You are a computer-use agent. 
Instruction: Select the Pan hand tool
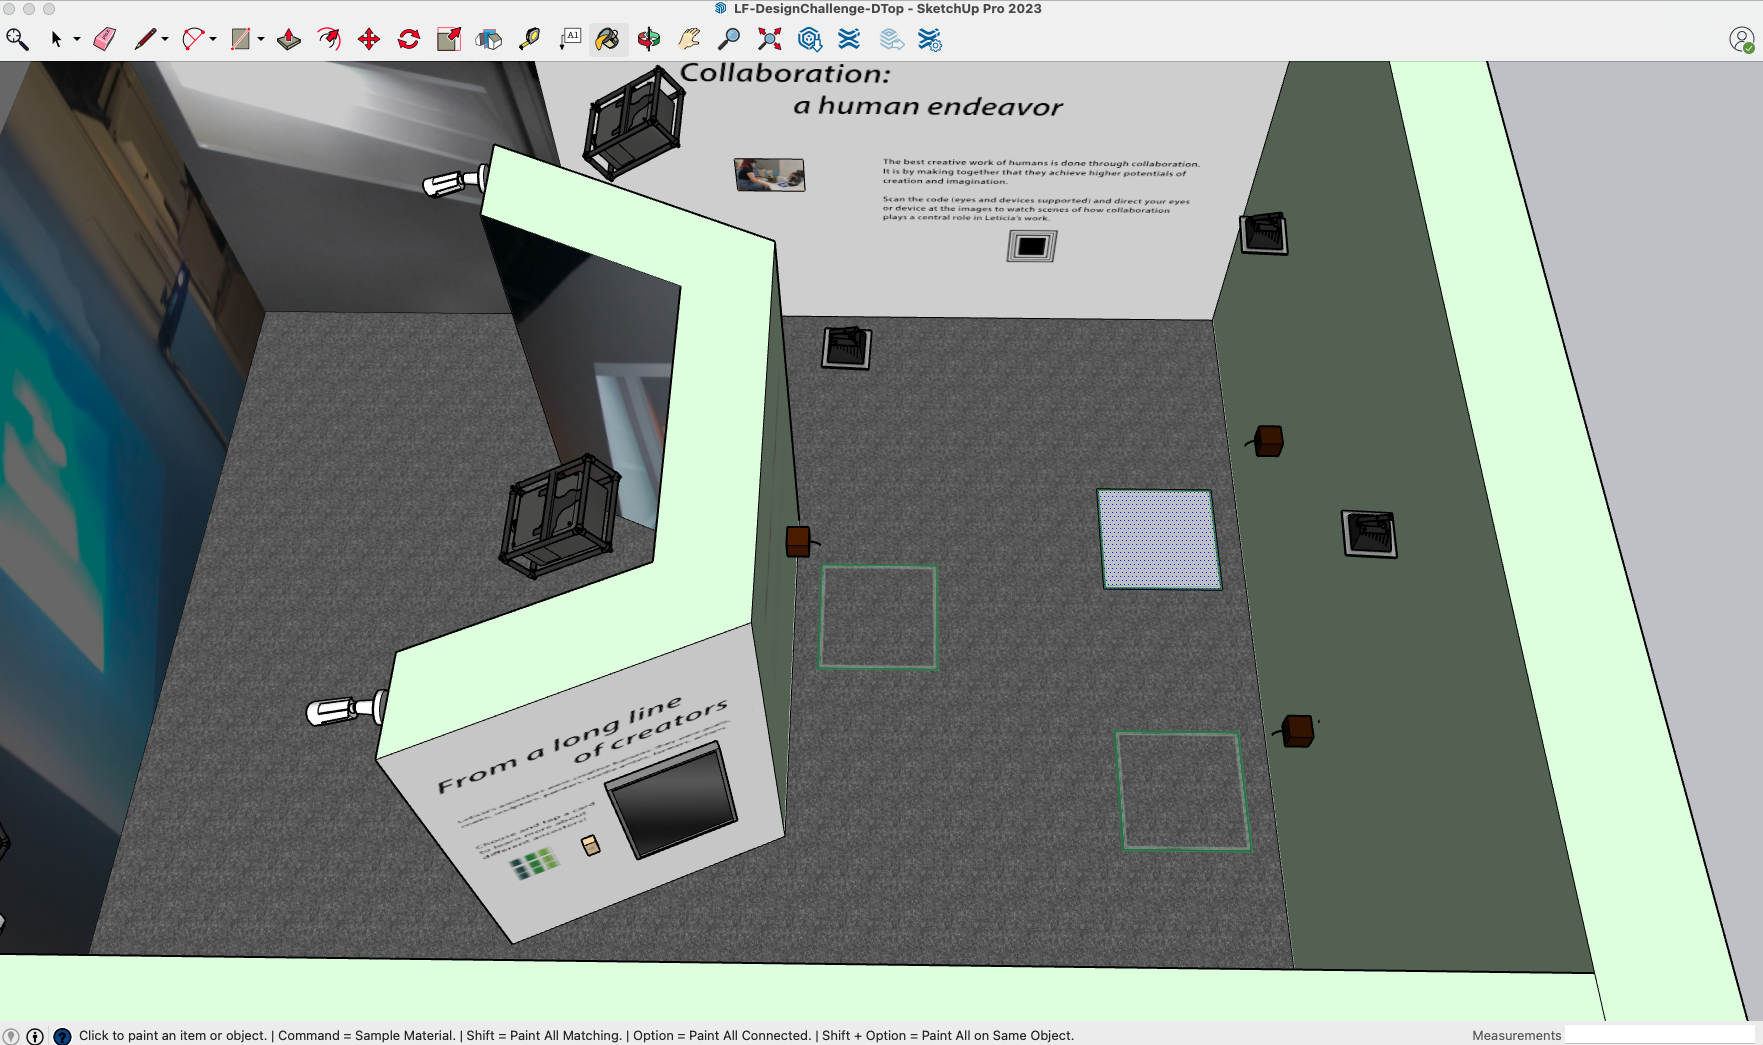click(x=689, y=39)
